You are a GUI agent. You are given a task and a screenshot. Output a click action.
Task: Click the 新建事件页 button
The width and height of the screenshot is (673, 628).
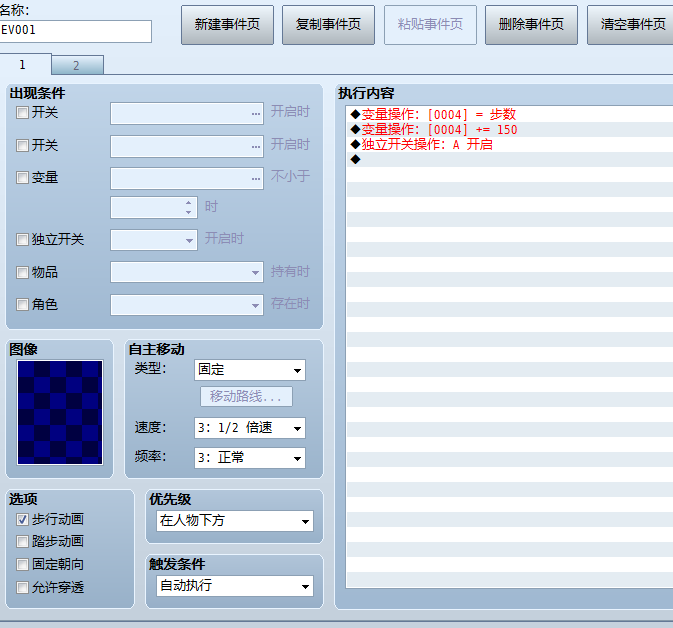[227, 25]
